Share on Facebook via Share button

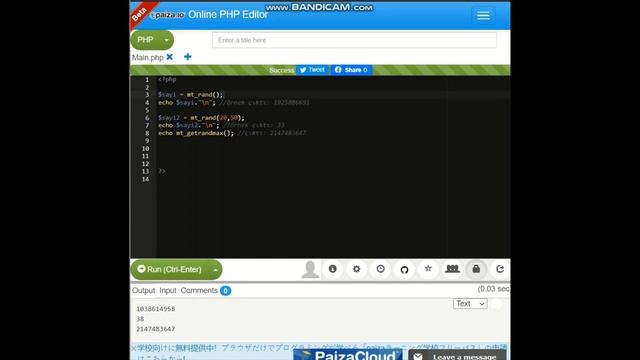(x=351, y=70)
